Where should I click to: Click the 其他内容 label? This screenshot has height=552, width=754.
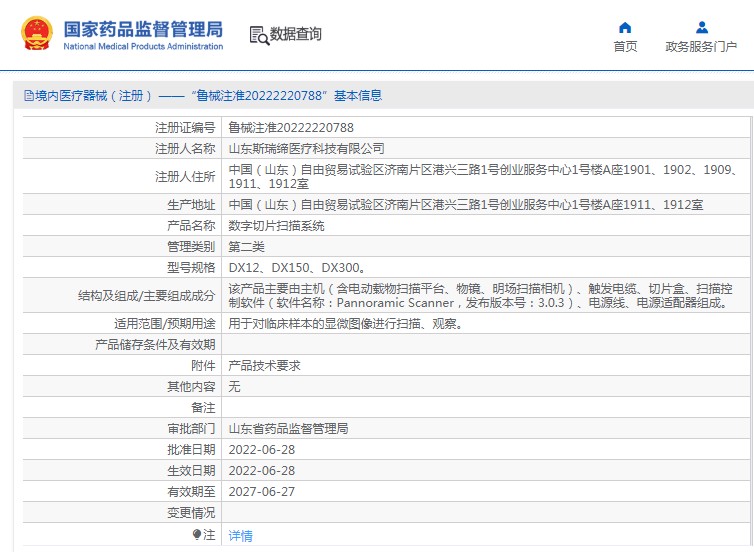click(x=191, y=387)
